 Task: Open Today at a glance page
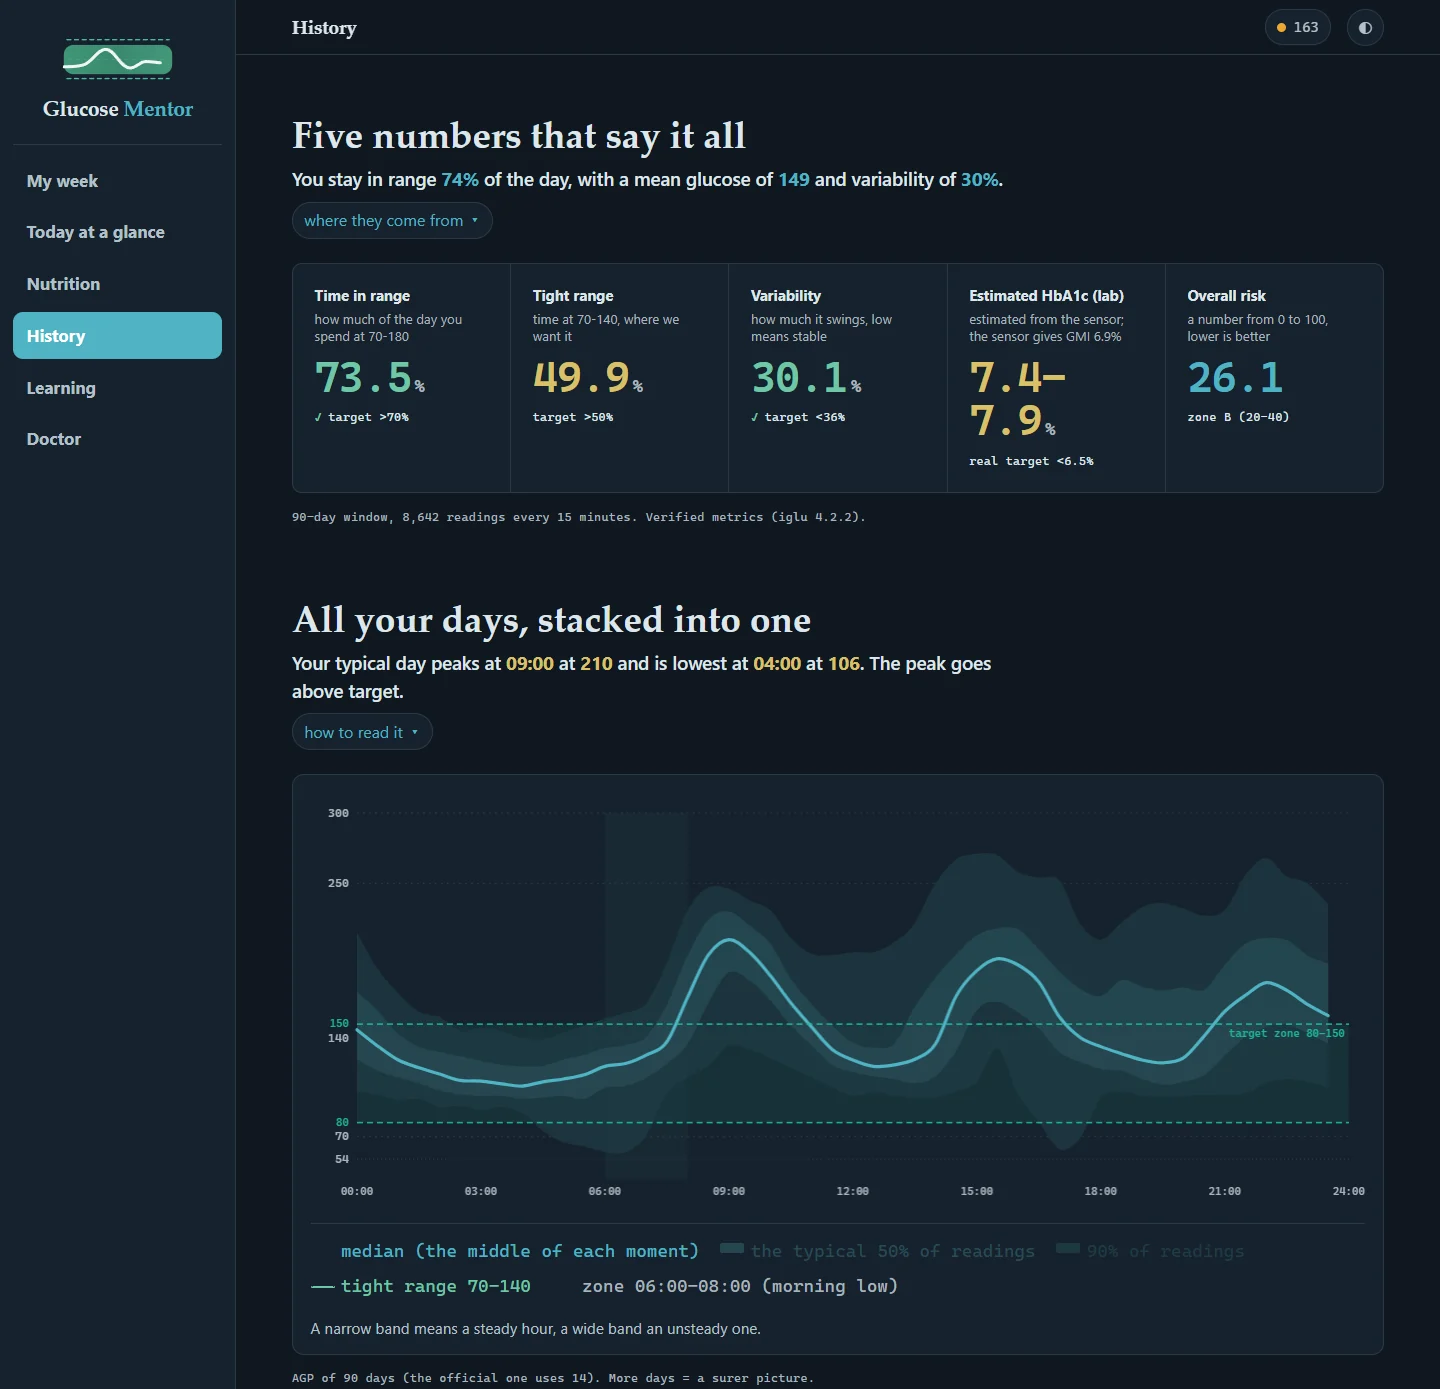click(117, 232)
